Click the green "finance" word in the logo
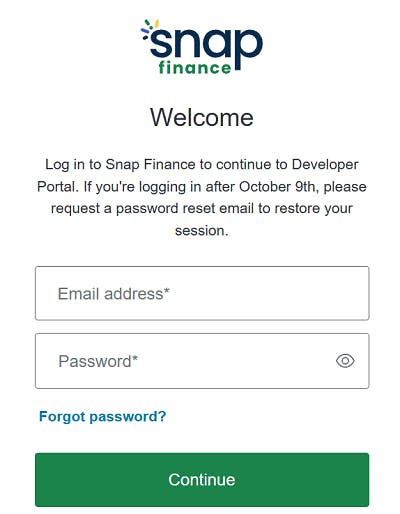The image size is (400, 514). [195, 68]
